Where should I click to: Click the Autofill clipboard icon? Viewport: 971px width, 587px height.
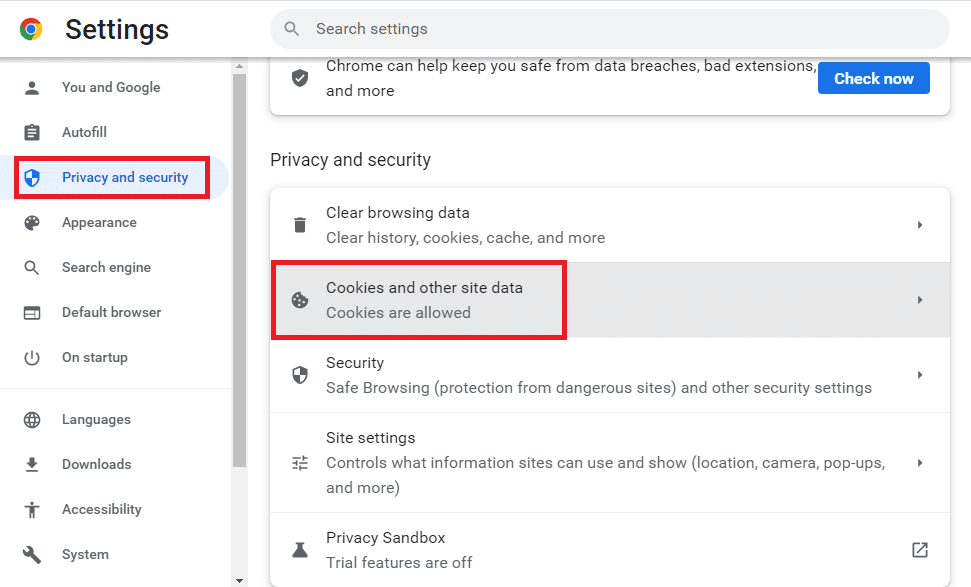coord(32,132)
